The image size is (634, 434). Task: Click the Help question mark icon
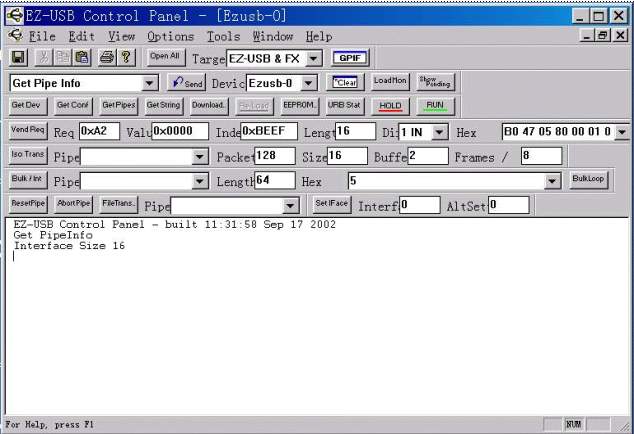pyautogui.click(x=126, y=57)
